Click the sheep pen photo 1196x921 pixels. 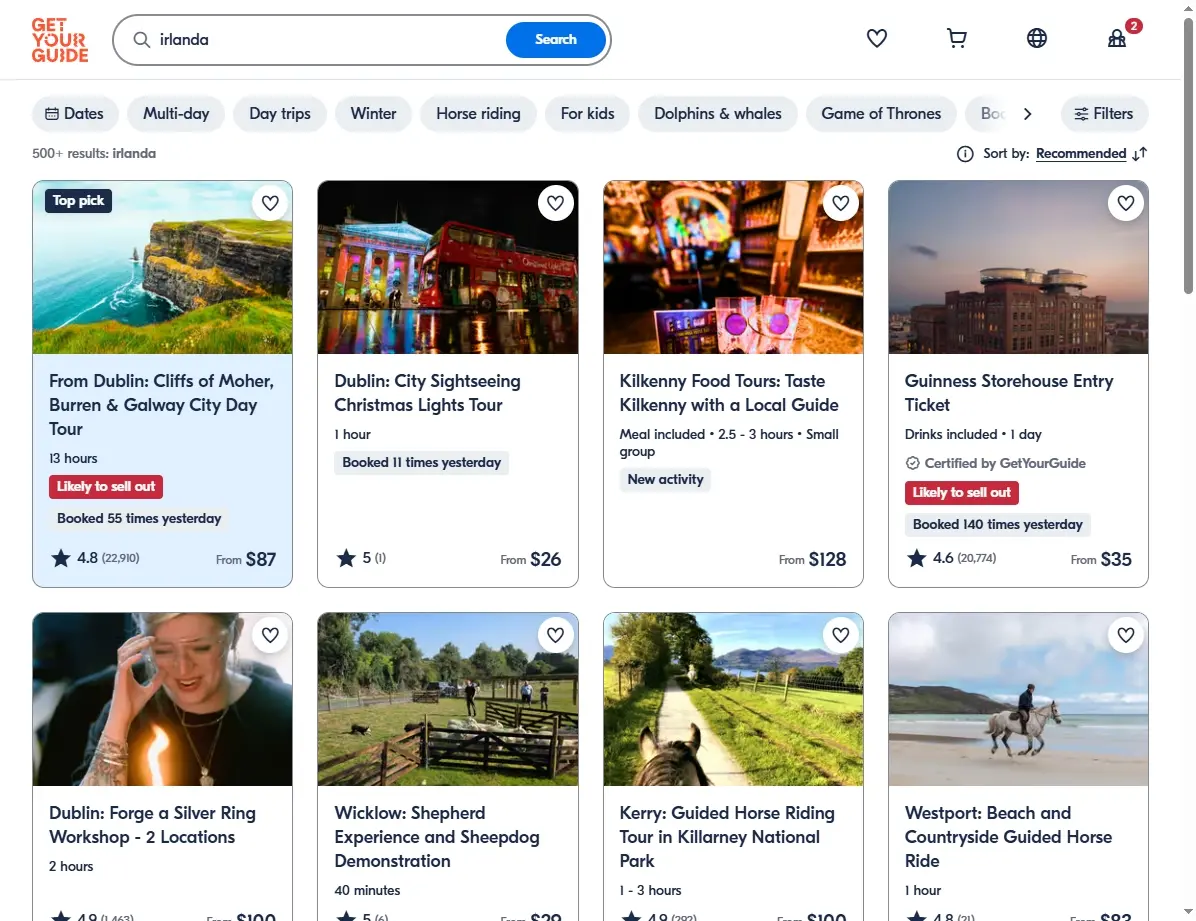tap(448, 699)
